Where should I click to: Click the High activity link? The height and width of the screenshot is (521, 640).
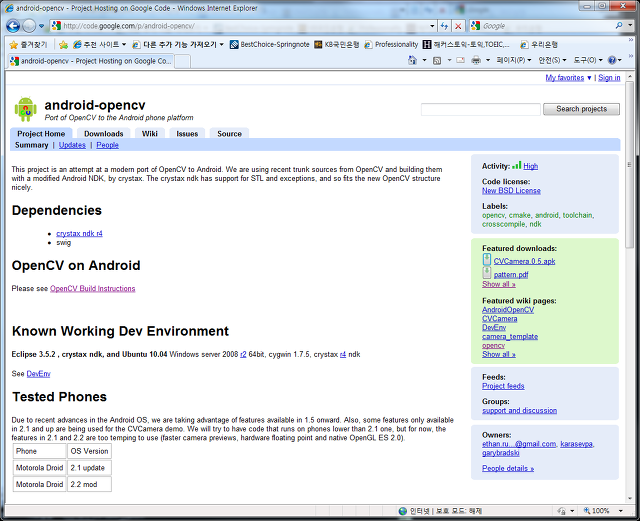point(530,166)
